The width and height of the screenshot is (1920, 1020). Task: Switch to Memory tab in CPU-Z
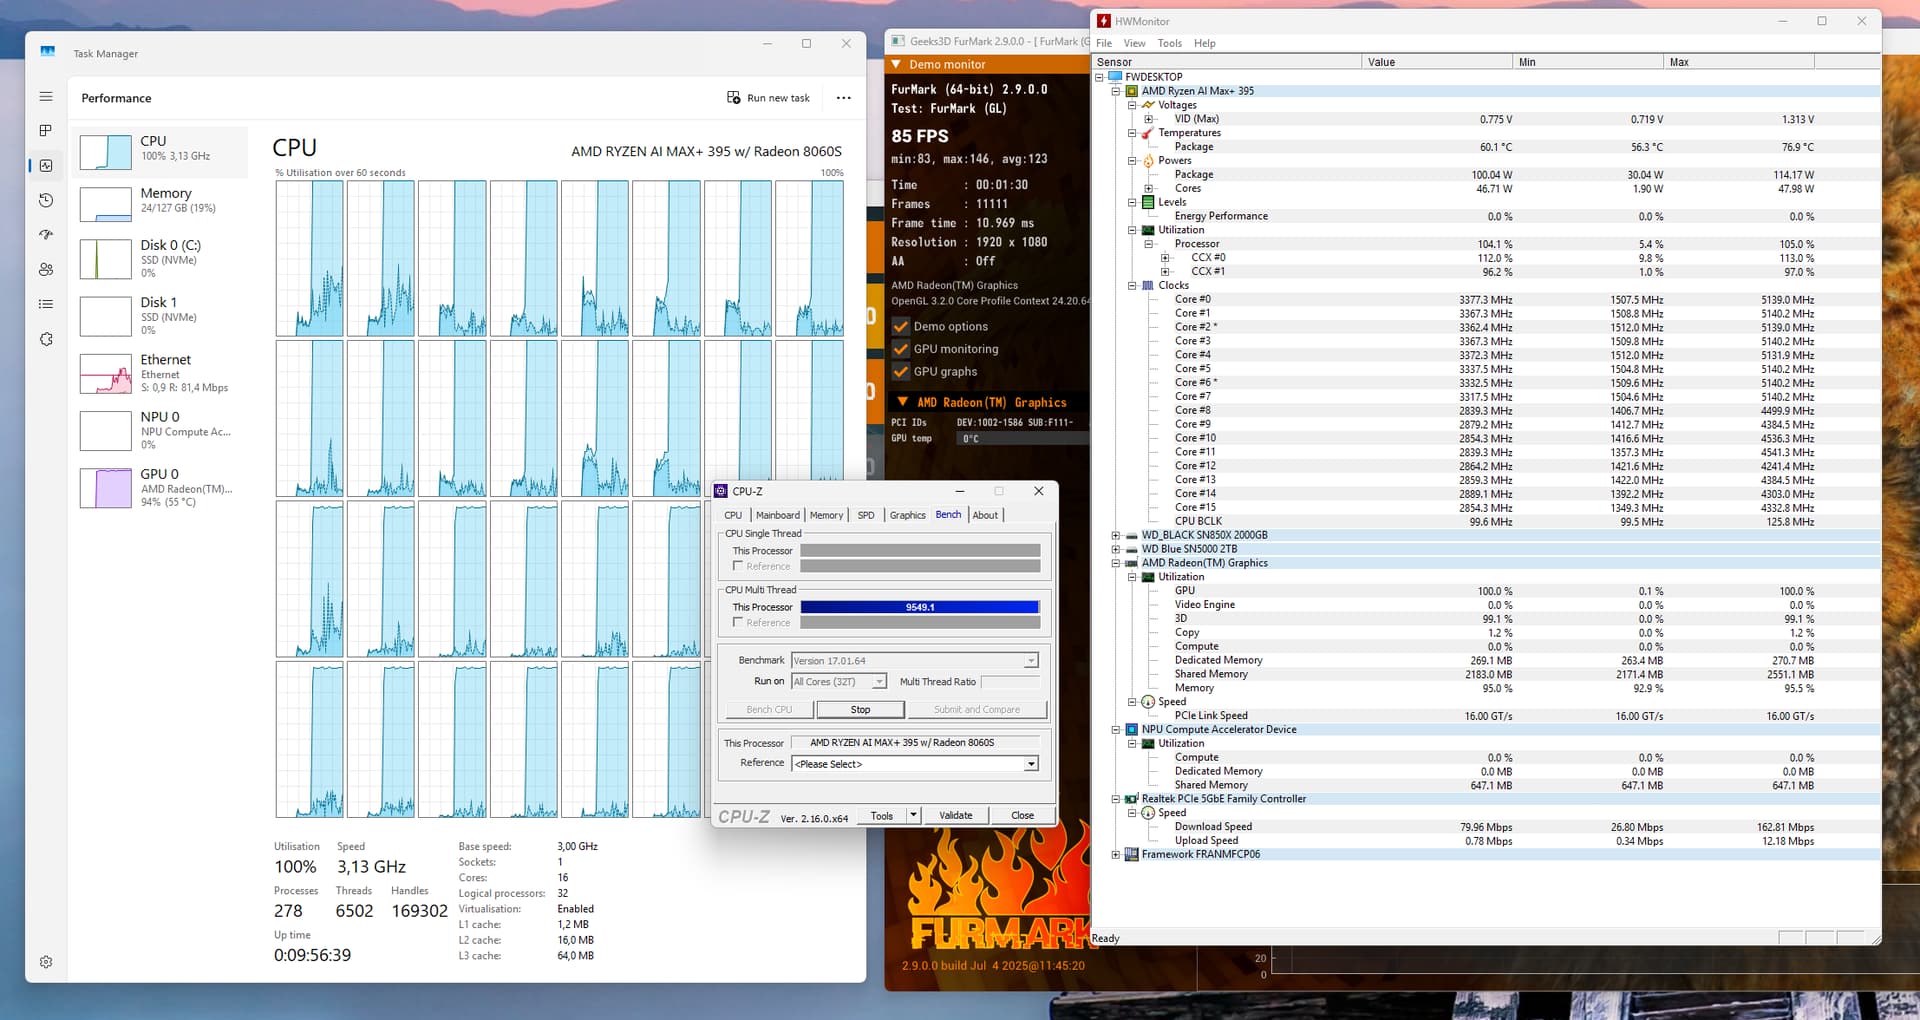pyautogui.click(x=826, y=515)
